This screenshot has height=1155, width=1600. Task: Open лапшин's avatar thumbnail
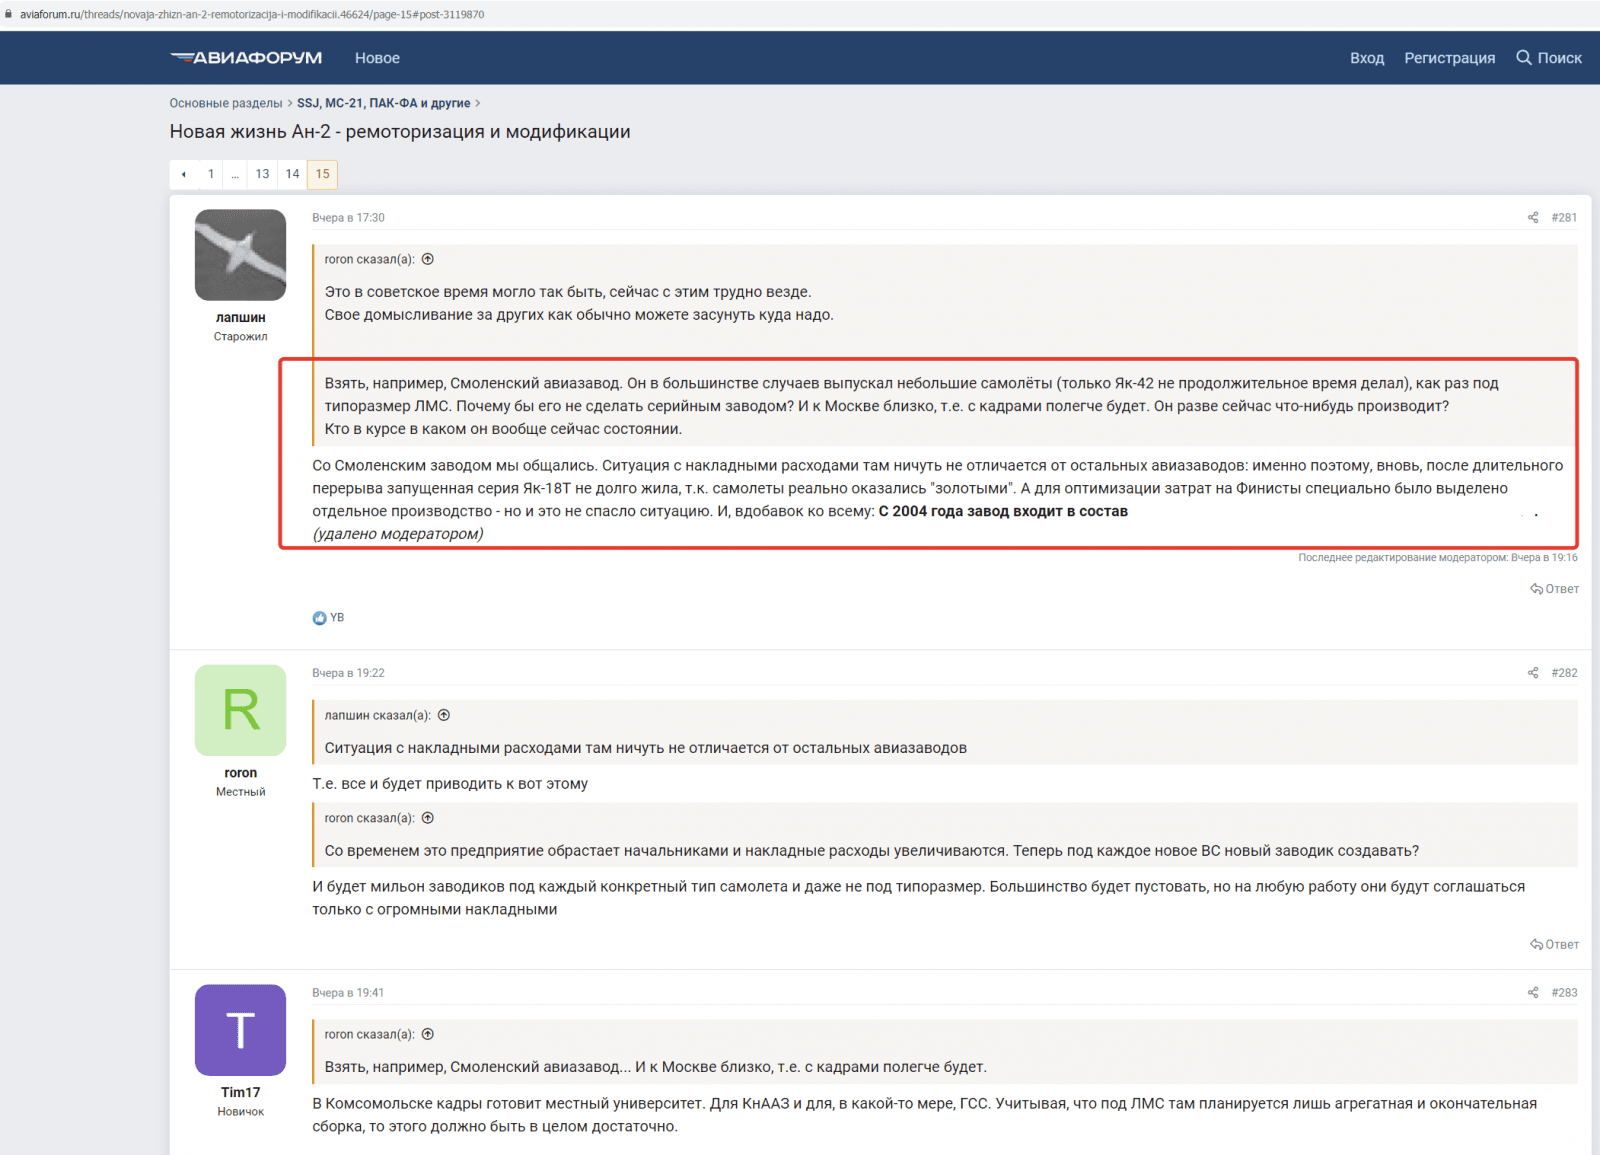coord(240,255)
